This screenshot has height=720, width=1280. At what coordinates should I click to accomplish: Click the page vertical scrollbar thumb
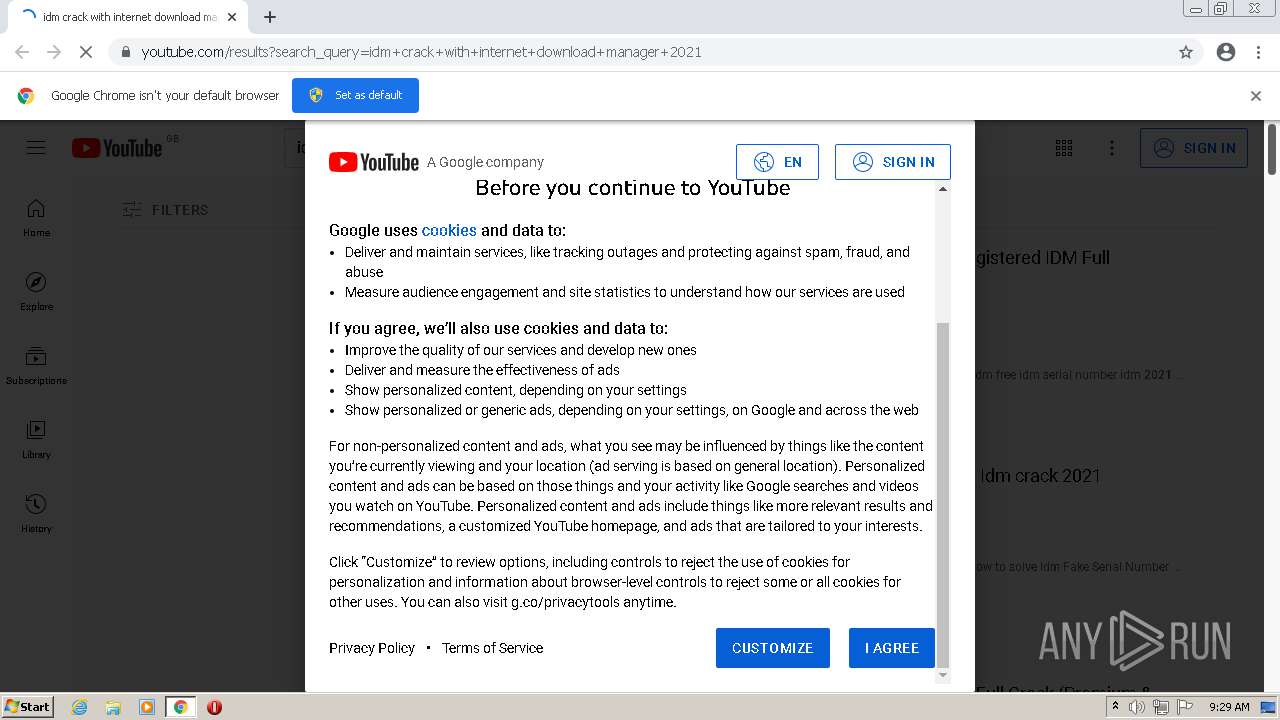[1272, 148]
